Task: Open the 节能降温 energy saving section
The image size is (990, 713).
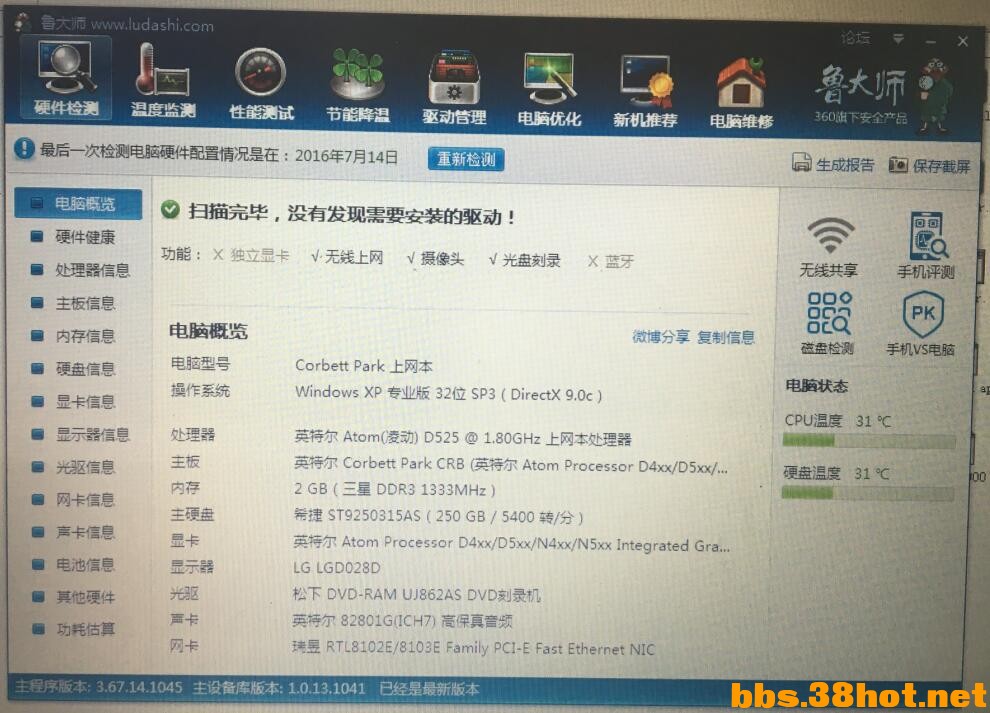Action: (357, 85)
